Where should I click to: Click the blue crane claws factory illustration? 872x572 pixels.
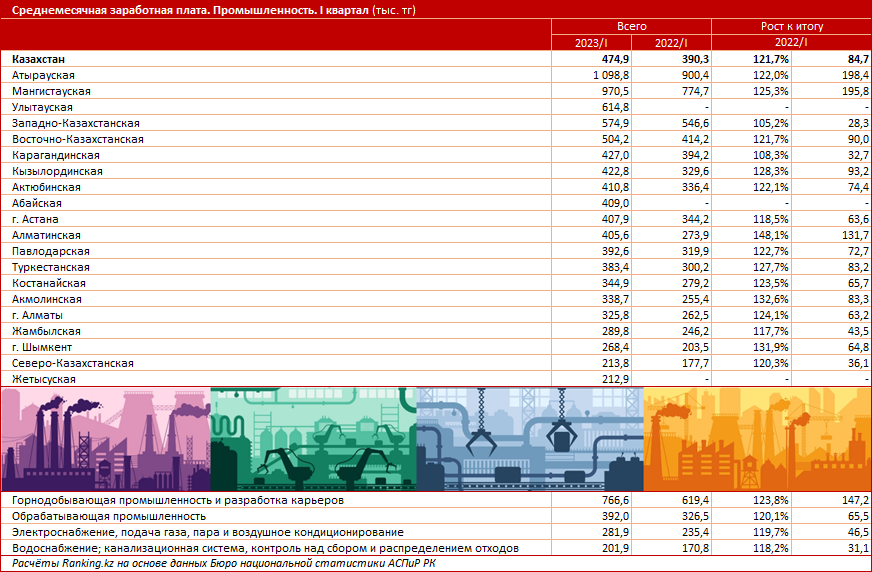tap(530, 439)
